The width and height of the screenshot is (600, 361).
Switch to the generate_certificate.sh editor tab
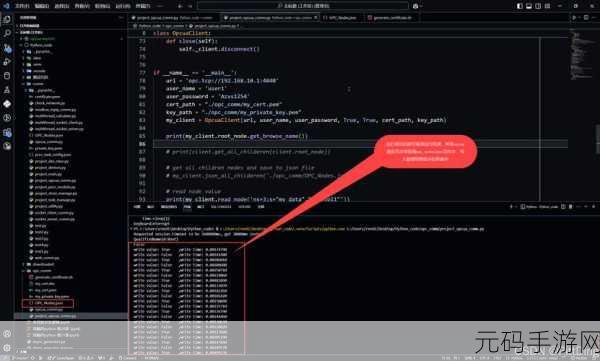click(390, 18)
